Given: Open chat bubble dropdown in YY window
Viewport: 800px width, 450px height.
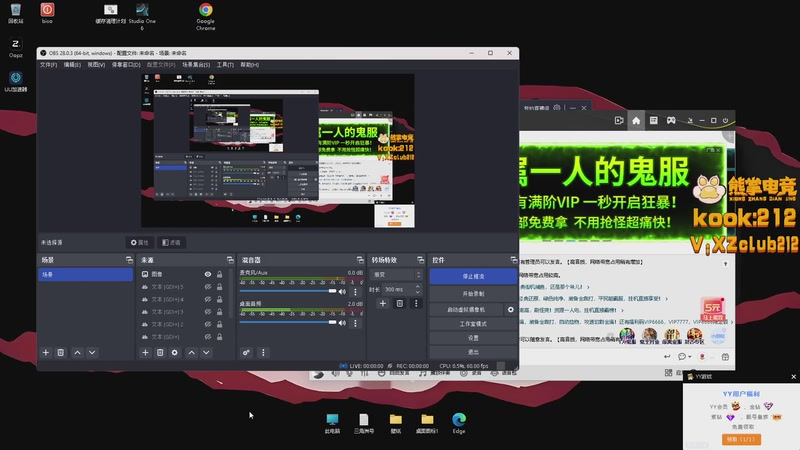Looking at the screenshot, I should (x=684, y=356).
